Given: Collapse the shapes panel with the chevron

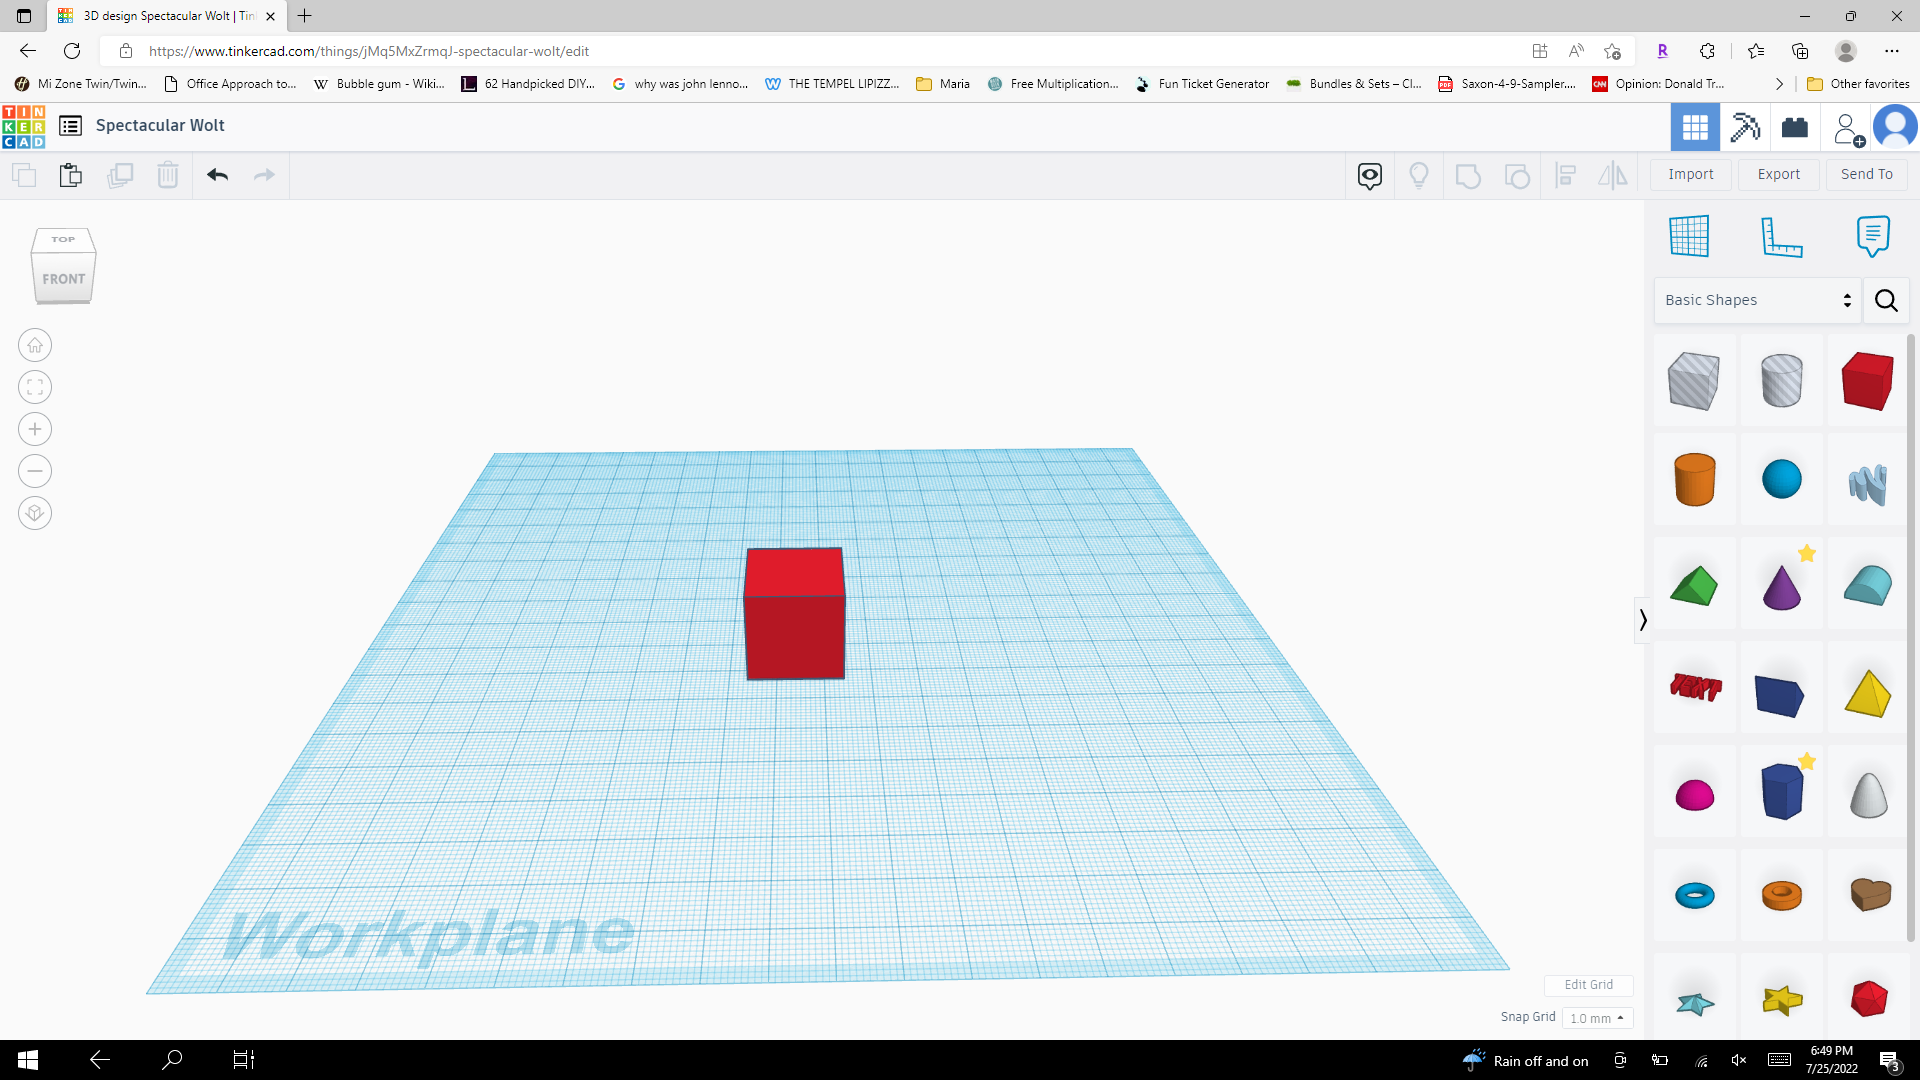Looking at the screenshot, I should [x=1643, y=620].
